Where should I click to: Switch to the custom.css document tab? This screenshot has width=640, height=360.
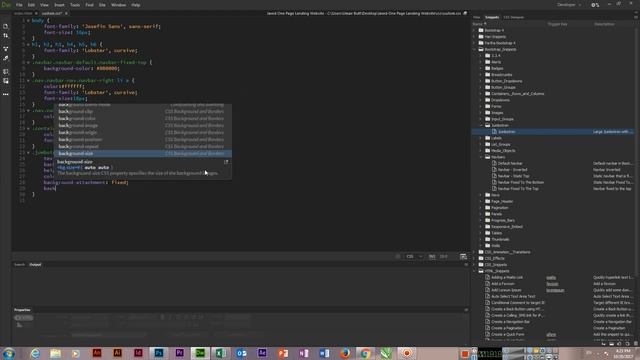point(52,13)
